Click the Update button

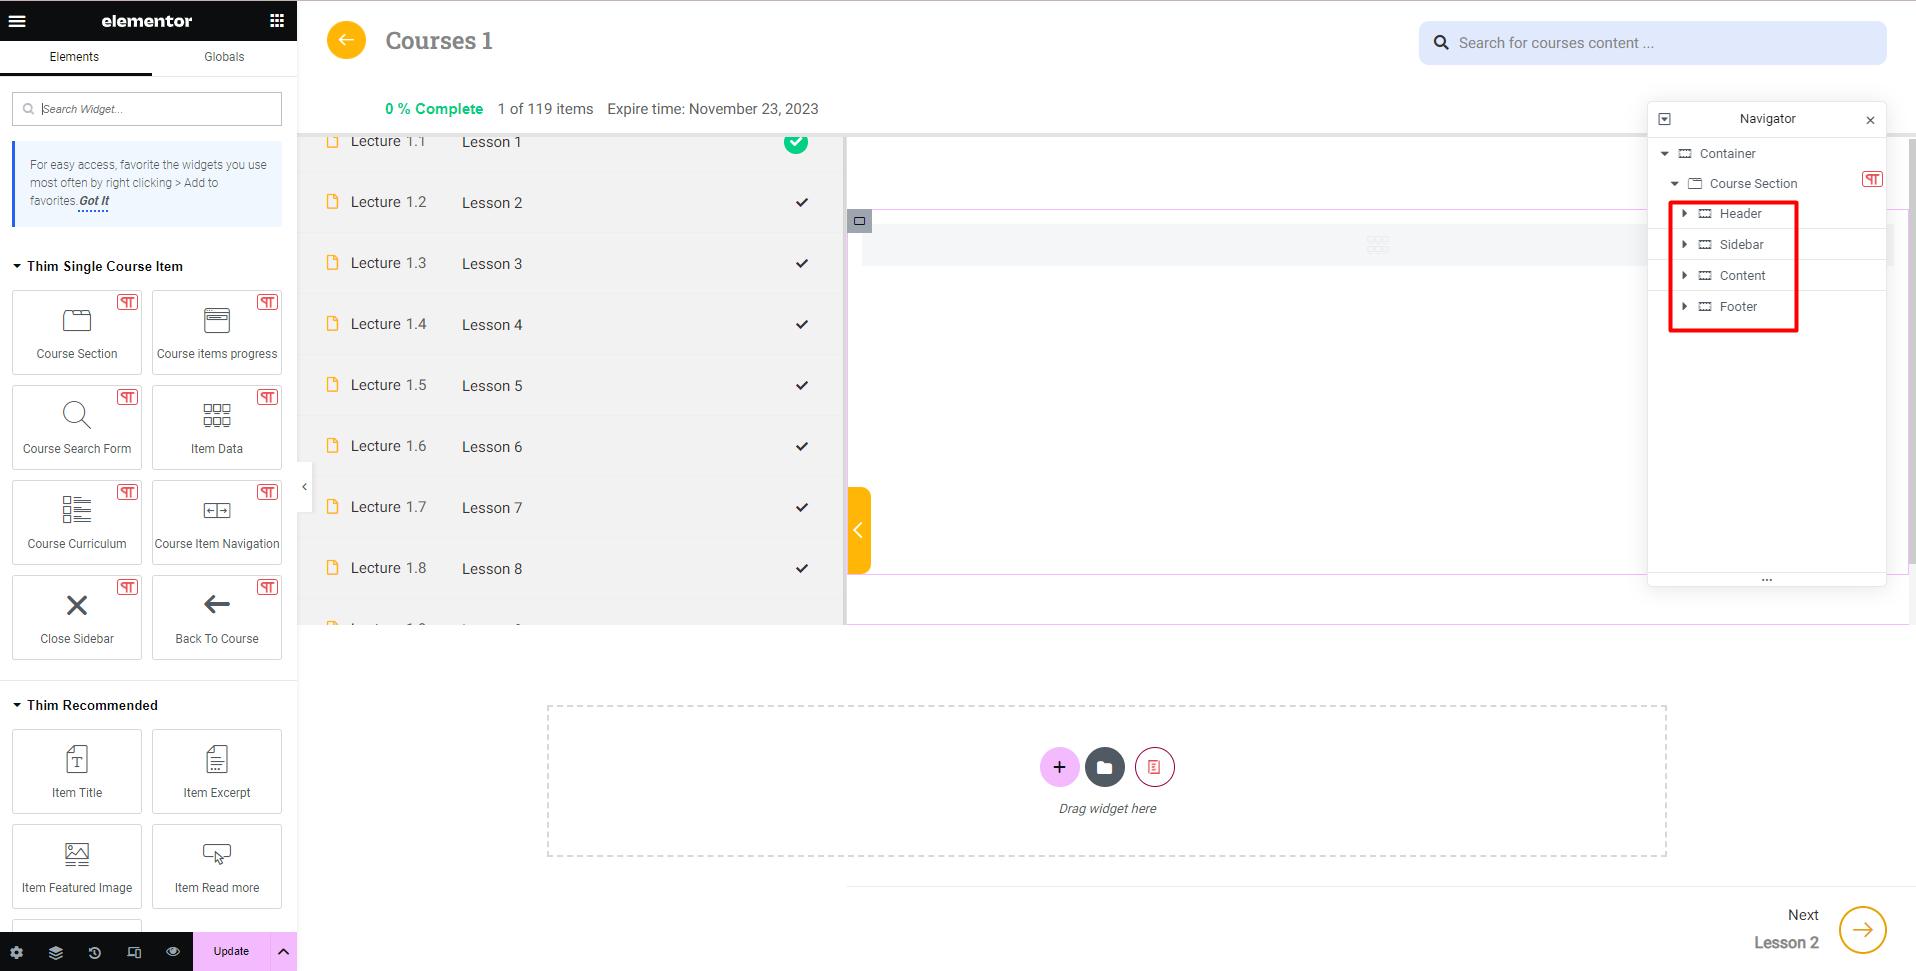pyautogui.click(x=231, y=952)
